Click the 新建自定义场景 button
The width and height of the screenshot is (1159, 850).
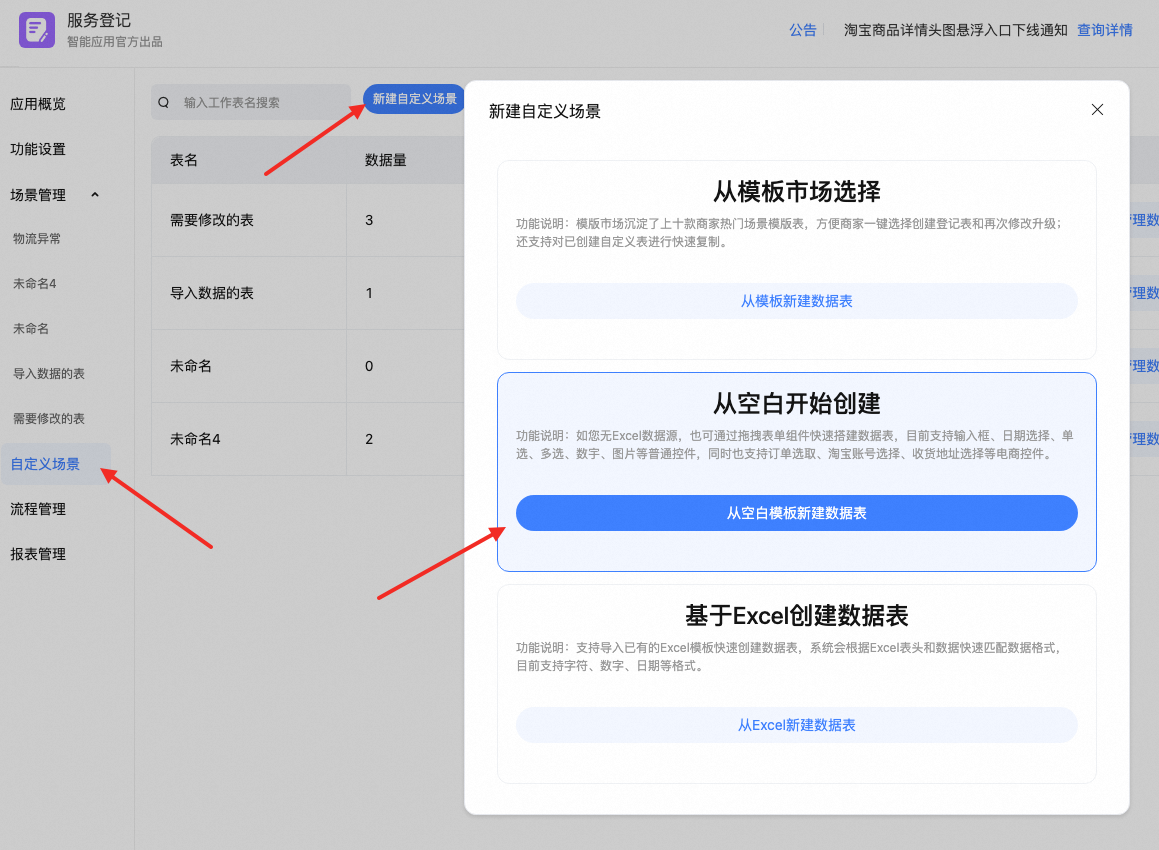point(414,99)
